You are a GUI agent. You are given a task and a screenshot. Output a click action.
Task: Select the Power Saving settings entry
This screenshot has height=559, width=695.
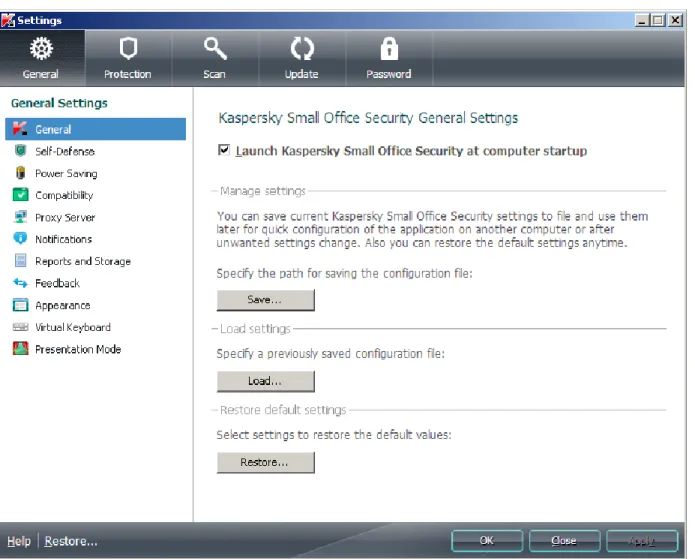(x=95, y=173)
